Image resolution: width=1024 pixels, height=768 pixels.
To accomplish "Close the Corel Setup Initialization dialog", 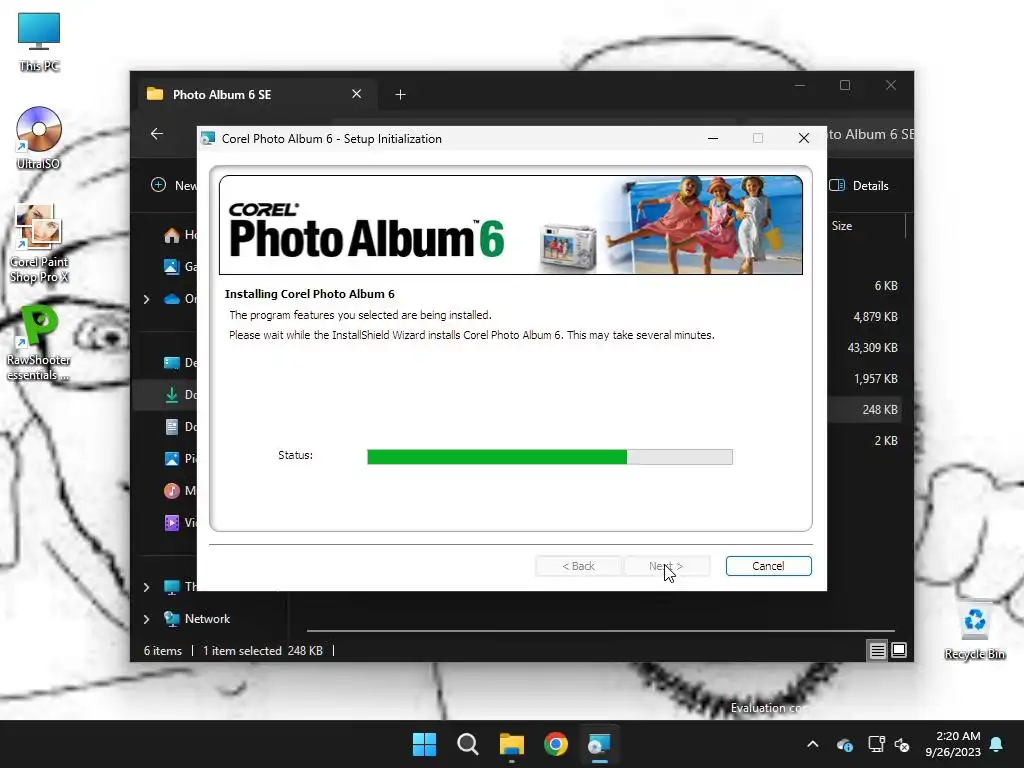I will [804, 138].
